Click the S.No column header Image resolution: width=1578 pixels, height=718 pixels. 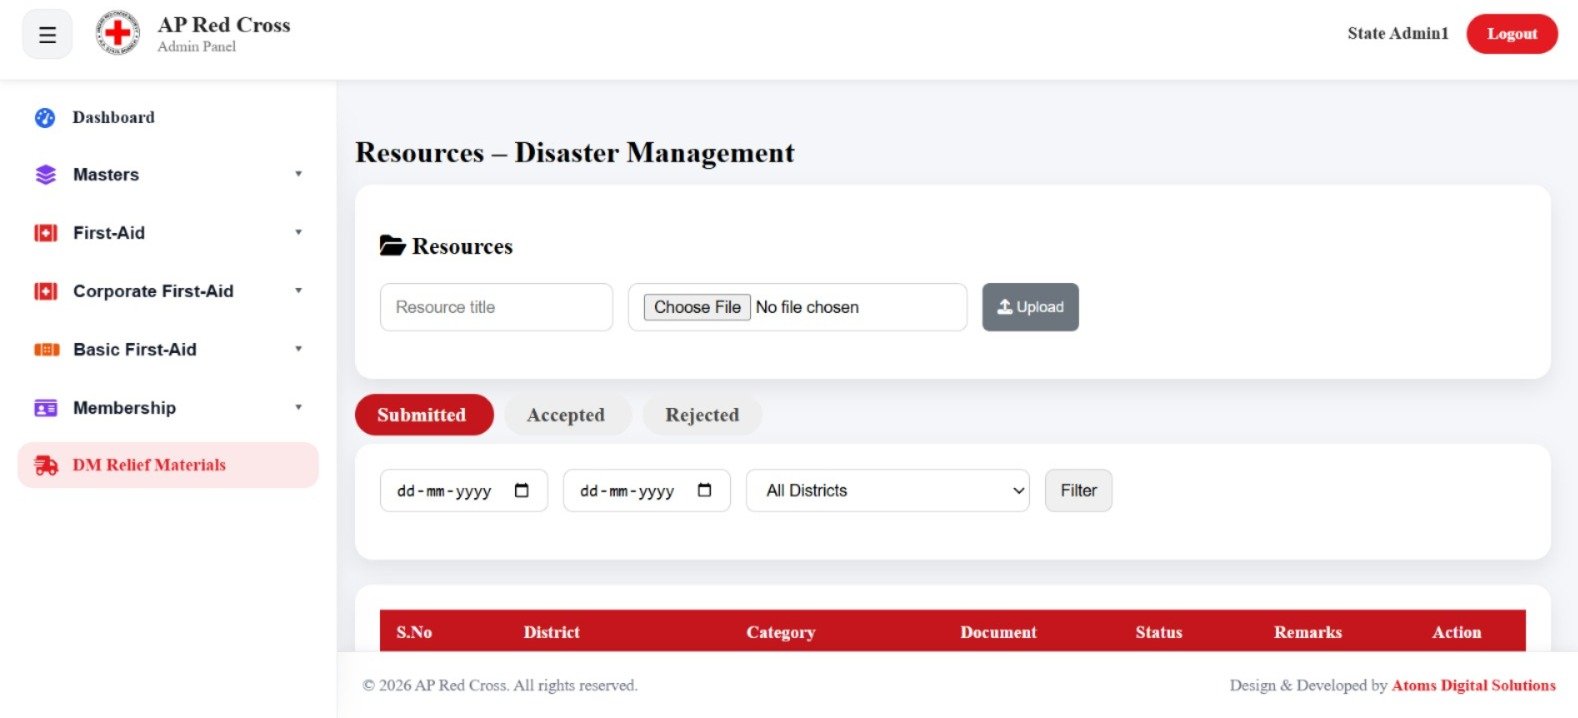point(414,632)
